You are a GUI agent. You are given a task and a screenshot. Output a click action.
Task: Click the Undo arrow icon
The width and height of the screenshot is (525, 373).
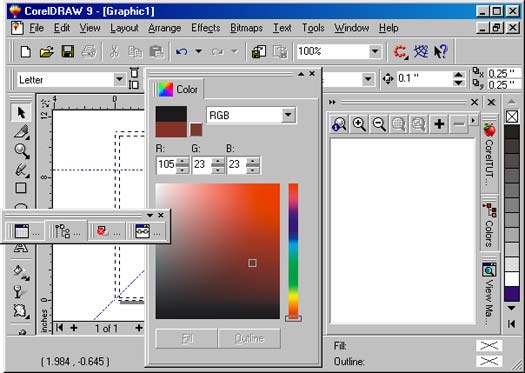point(181,52)
